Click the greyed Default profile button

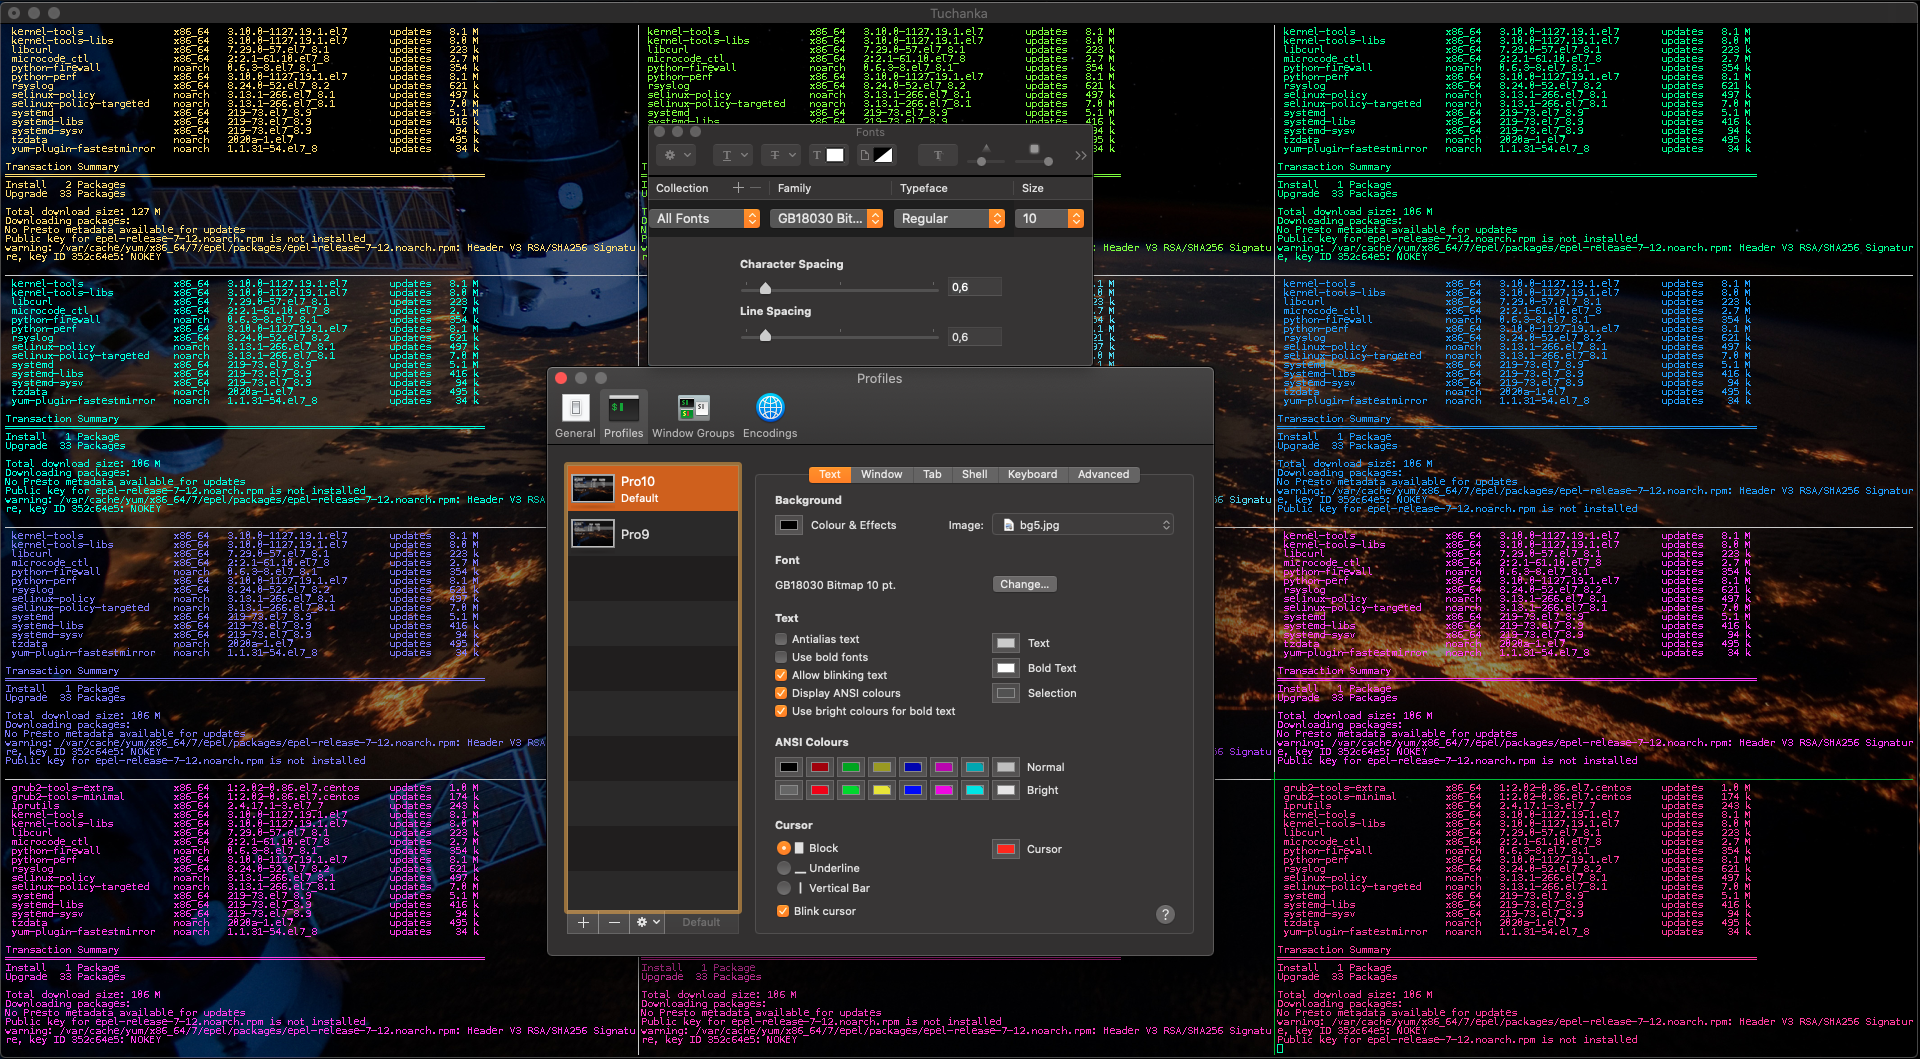tap(701, 922)
